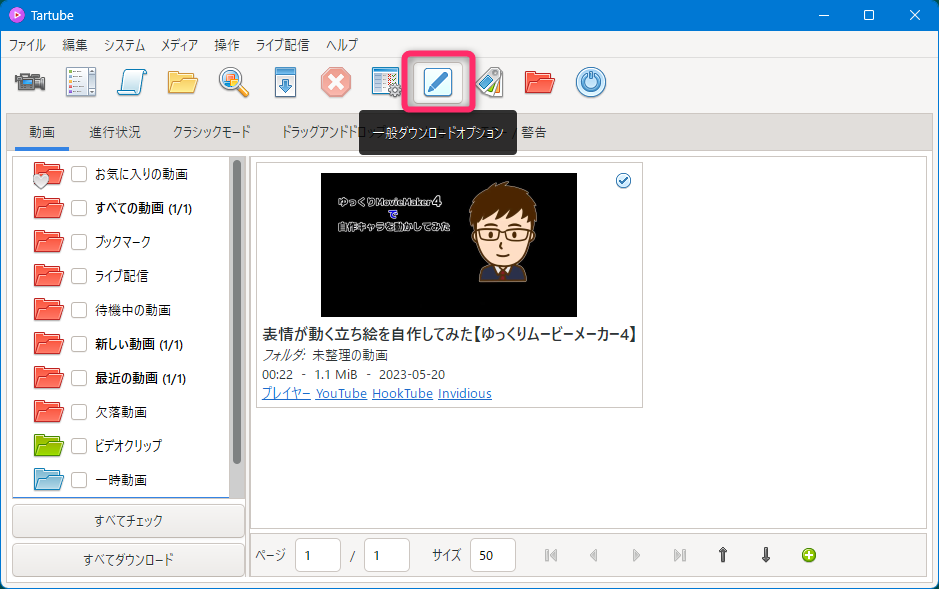This screenshot has height=589, width=939.
Task: Tick the お気に入りの動画 folder checkbox
Action: pos(79,174)
